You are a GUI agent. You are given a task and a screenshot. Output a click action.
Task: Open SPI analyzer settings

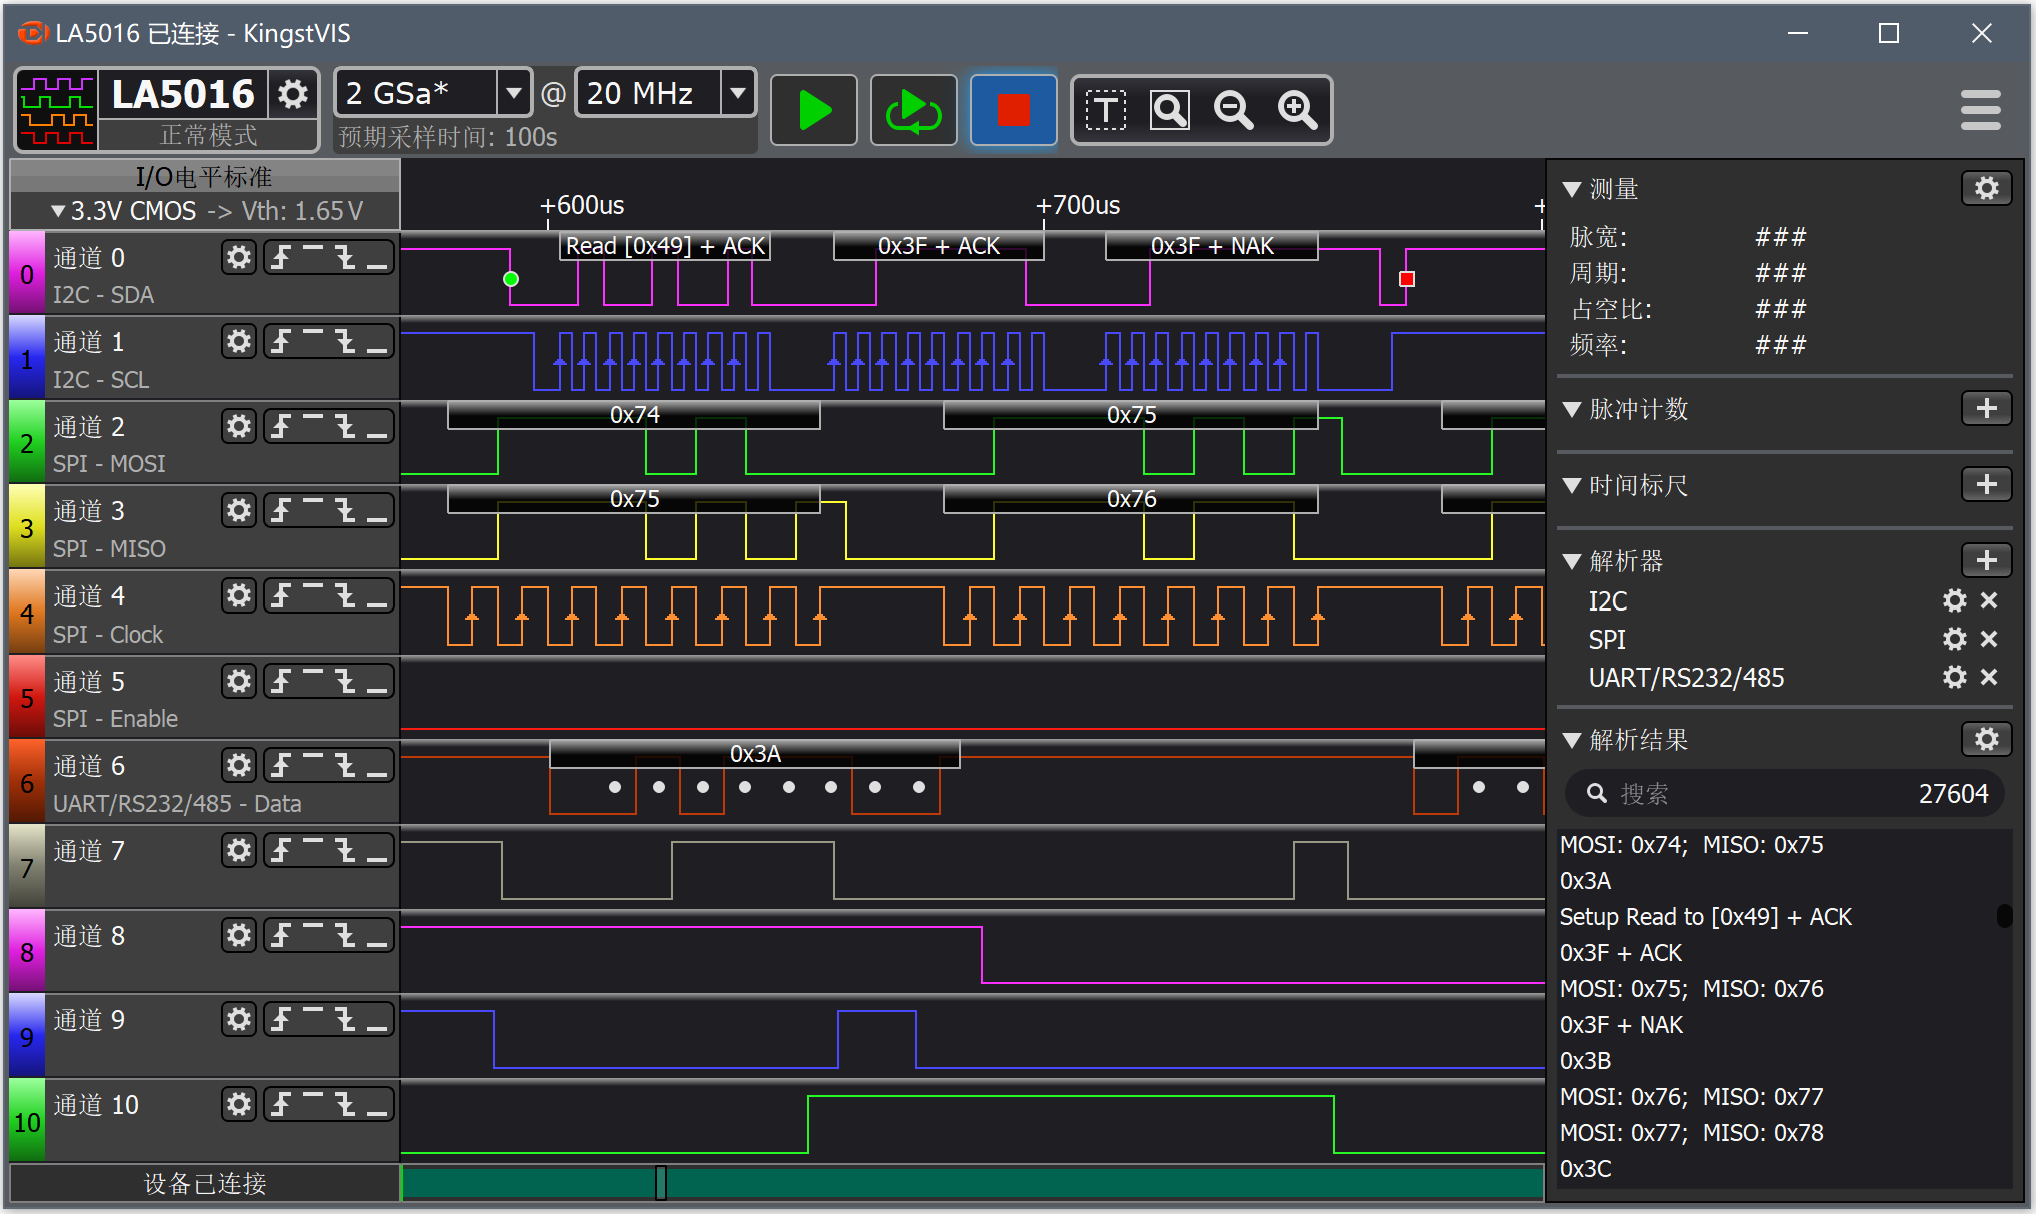[1954, 638]
